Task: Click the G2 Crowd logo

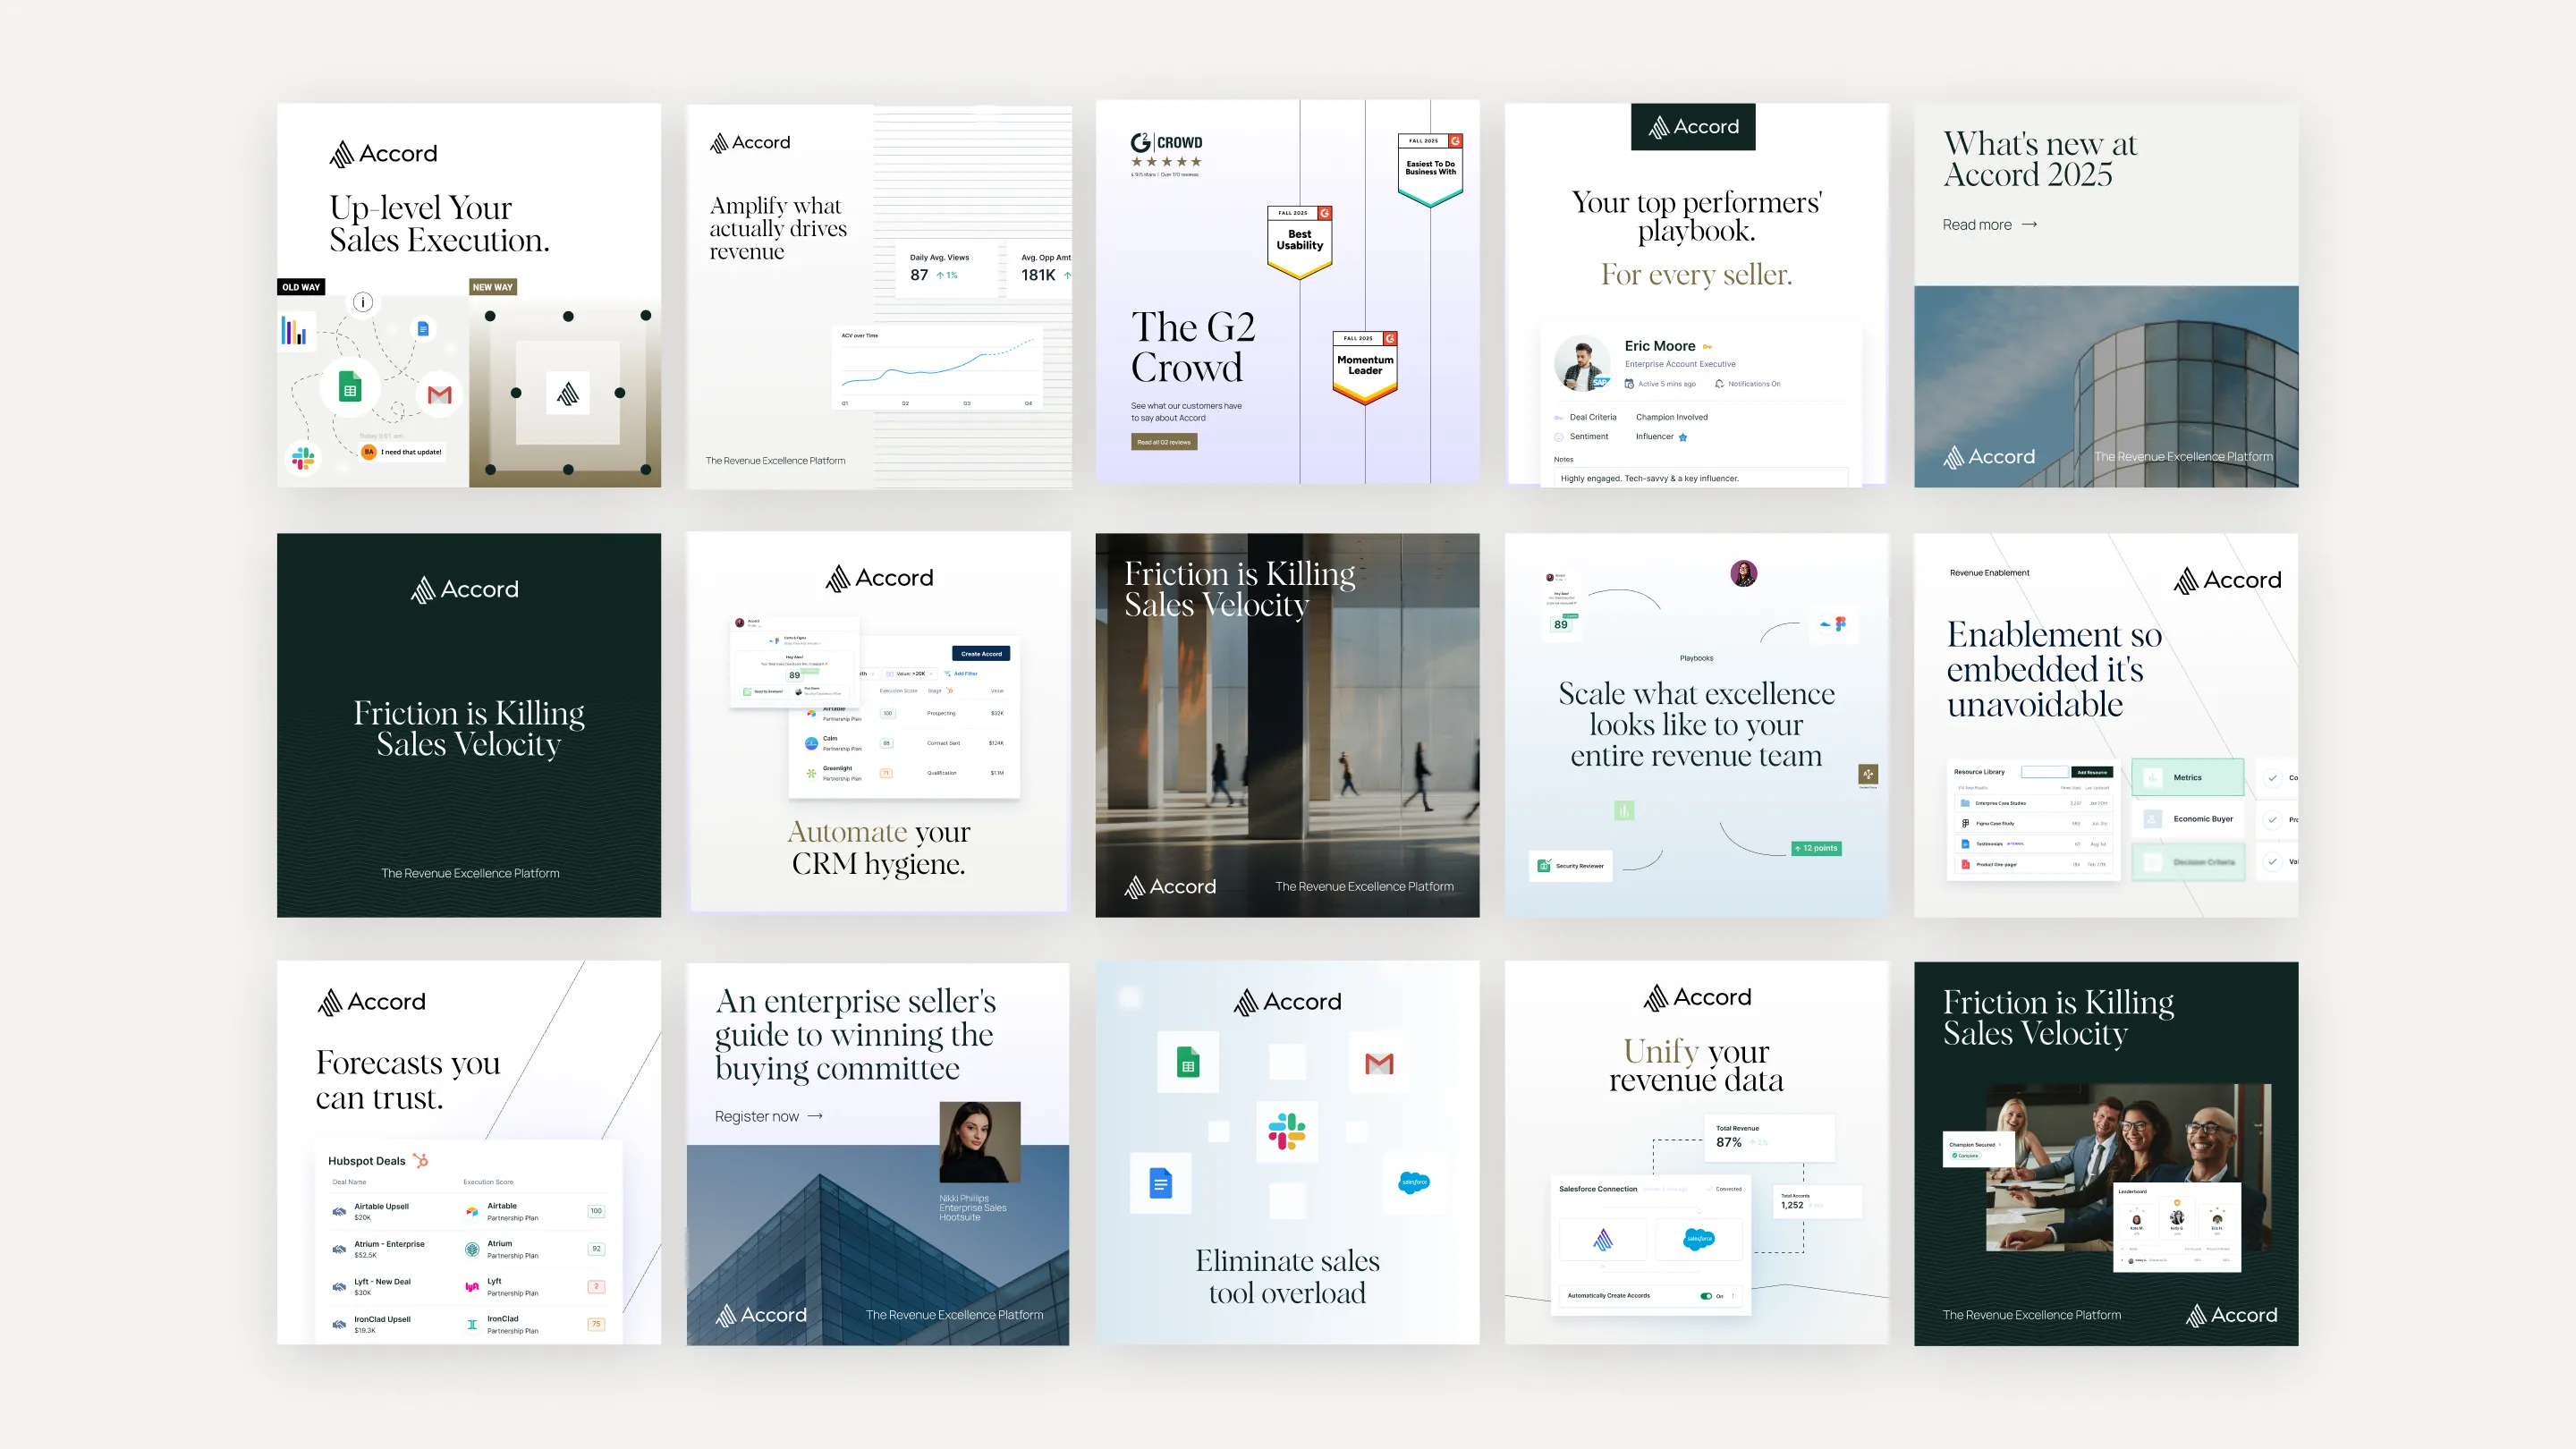Action: coord(1166,143)
